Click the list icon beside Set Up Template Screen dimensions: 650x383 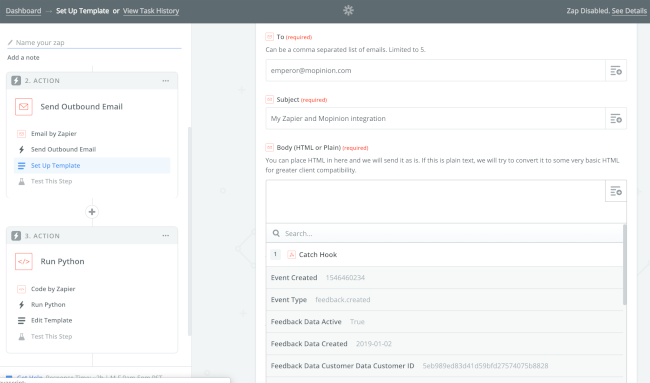pyautogui.click(x=22, y=165)
